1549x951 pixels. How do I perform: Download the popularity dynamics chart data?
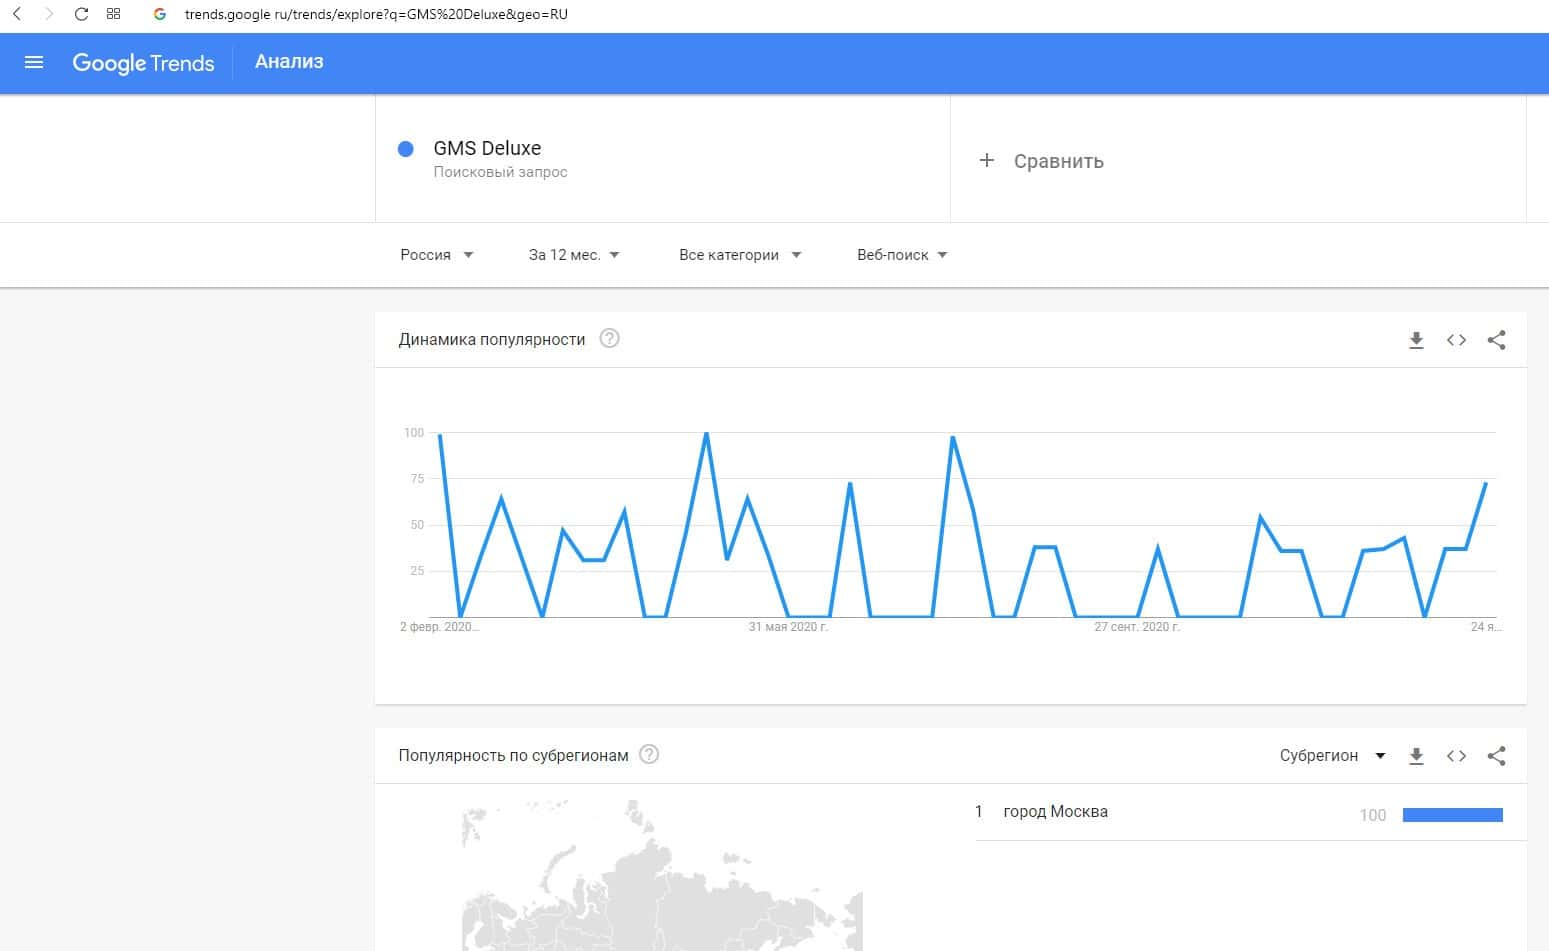1416,340
